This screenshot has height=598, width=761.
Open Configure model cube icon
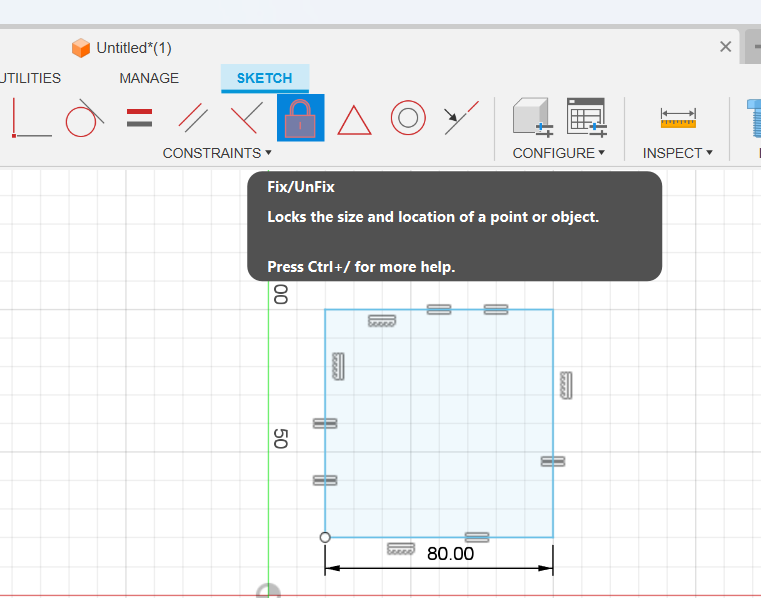pos(533,117)
